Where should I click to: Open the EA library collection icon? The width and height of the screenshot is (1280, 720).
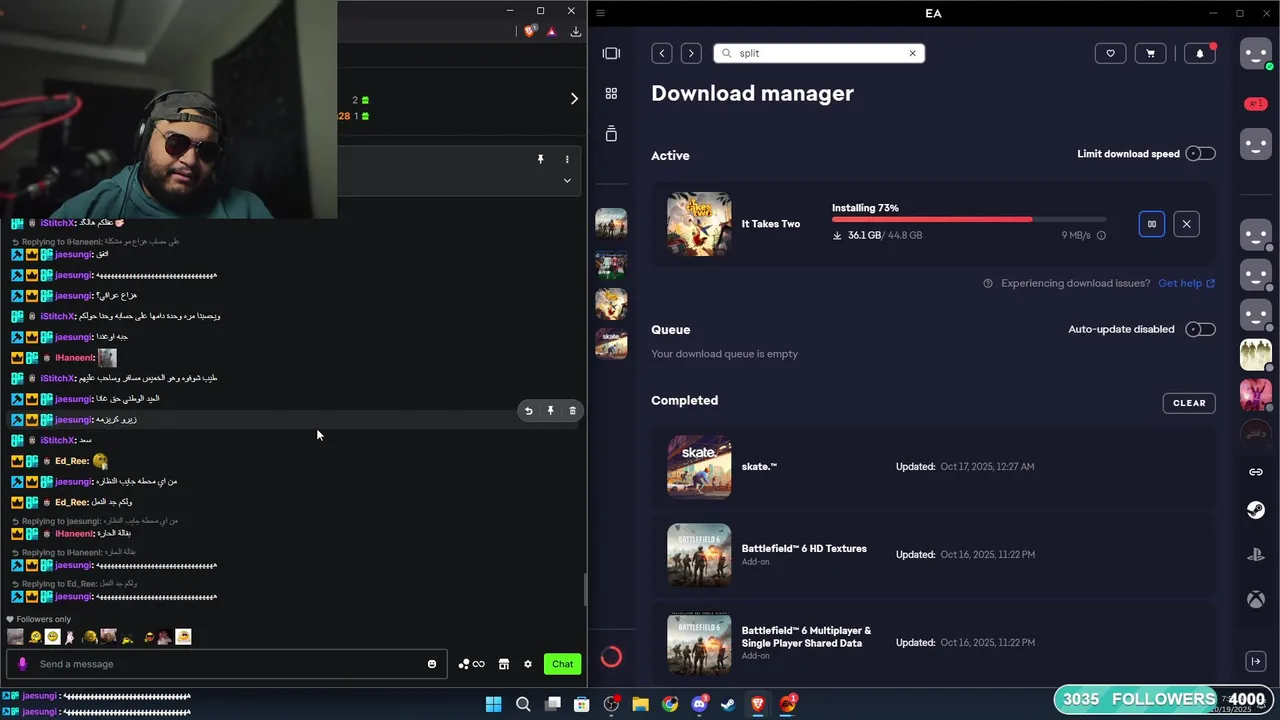tap(611, 133)
